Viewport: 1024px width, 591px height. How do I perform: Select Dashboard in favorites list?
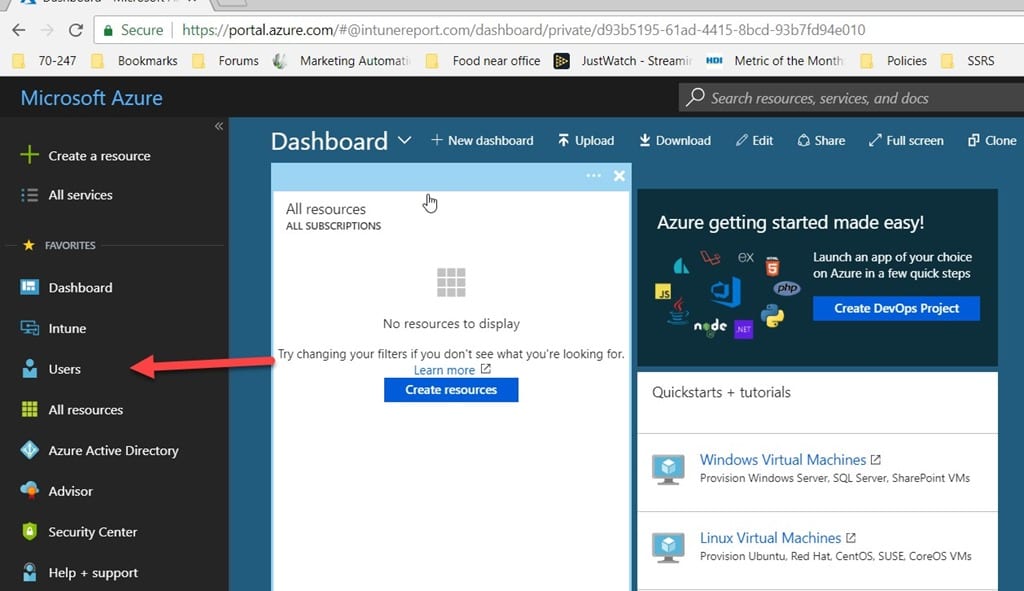(80, 287)
